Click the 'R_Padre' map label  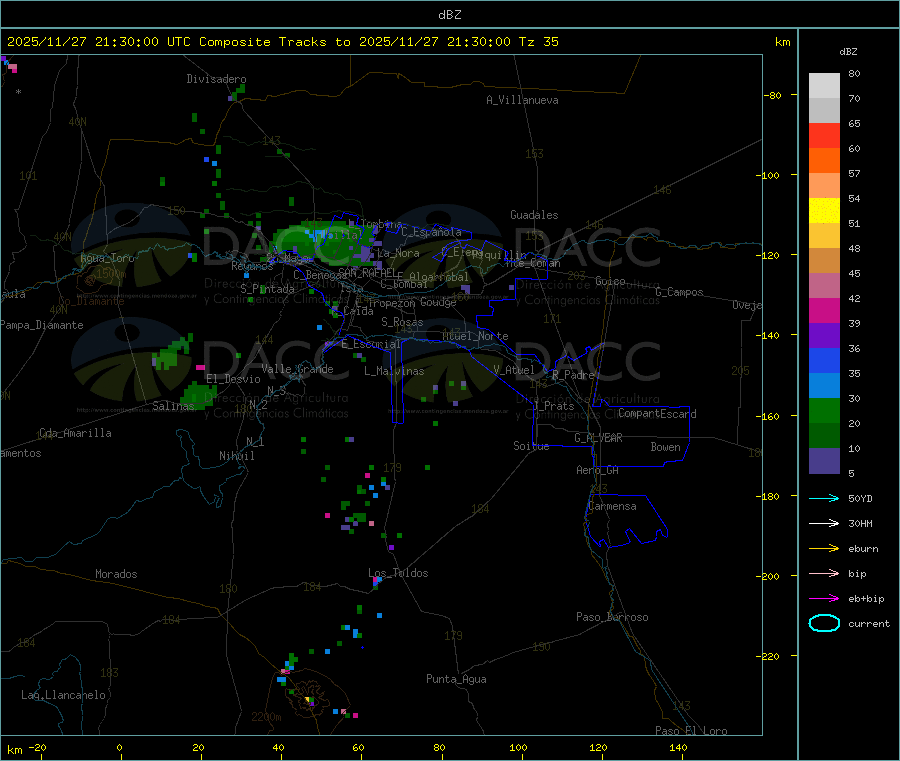573,375
